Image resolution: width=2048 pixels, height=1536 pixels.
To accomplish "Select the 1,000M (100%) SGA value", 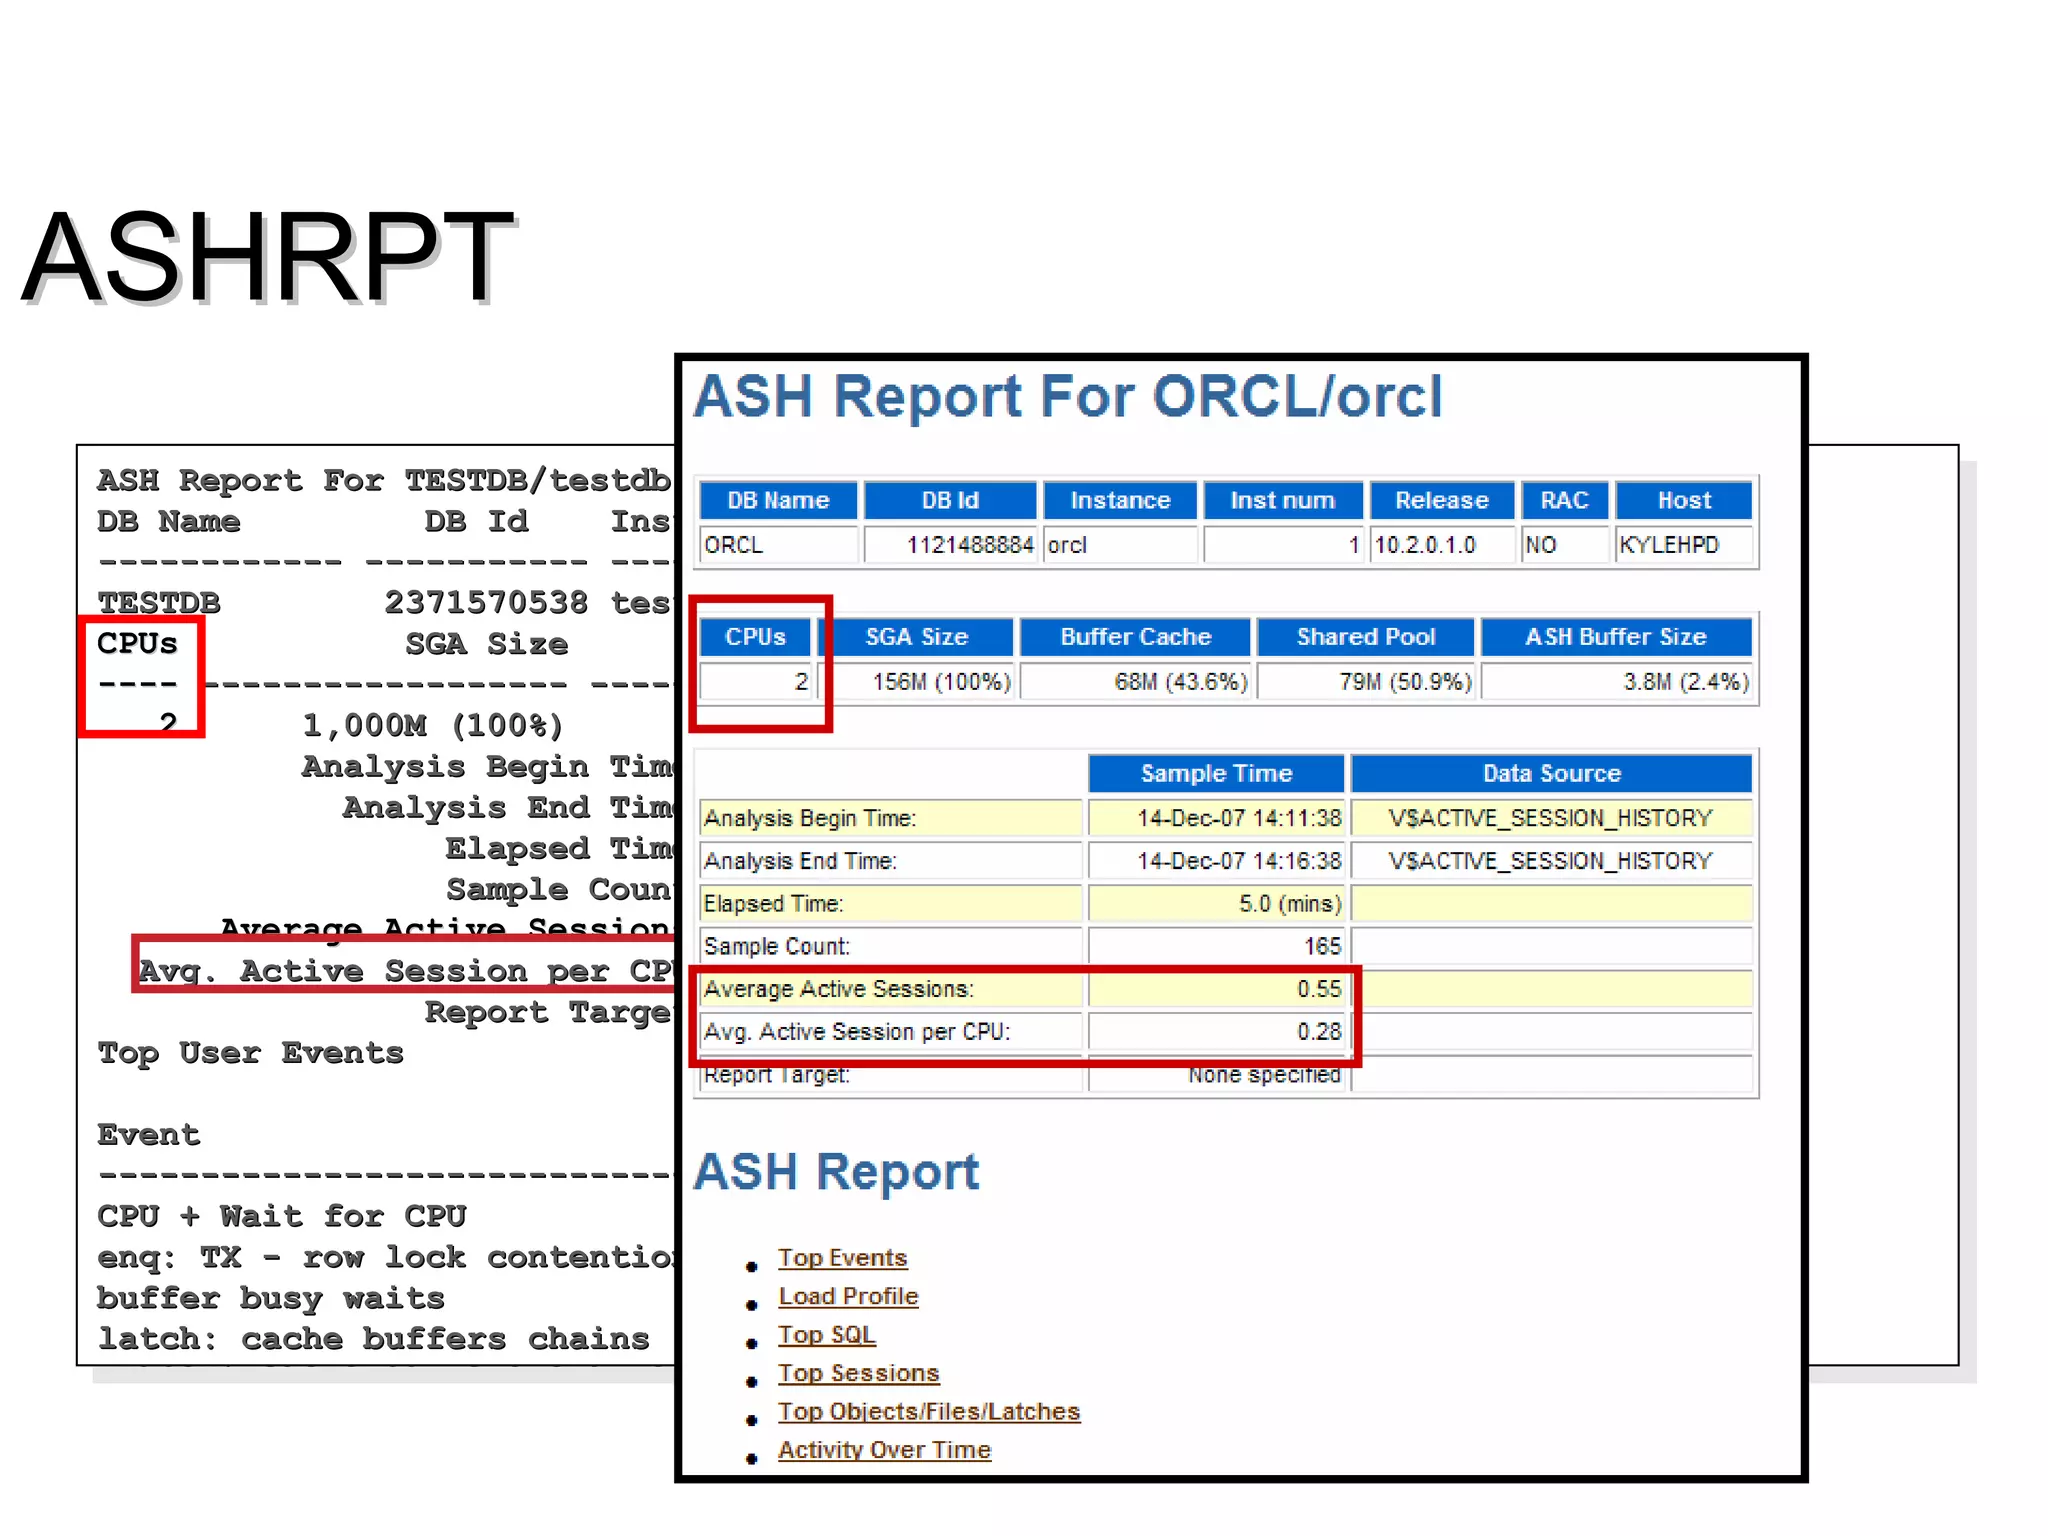I will [x=433, y=725].
